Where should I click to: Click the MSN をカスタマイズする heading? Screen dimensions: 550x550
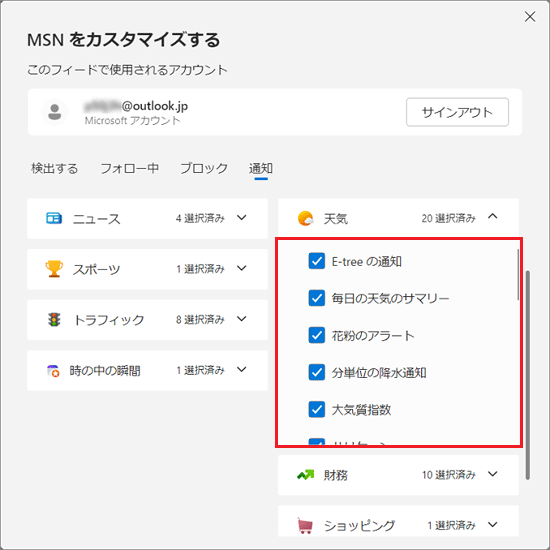[124, 40]
